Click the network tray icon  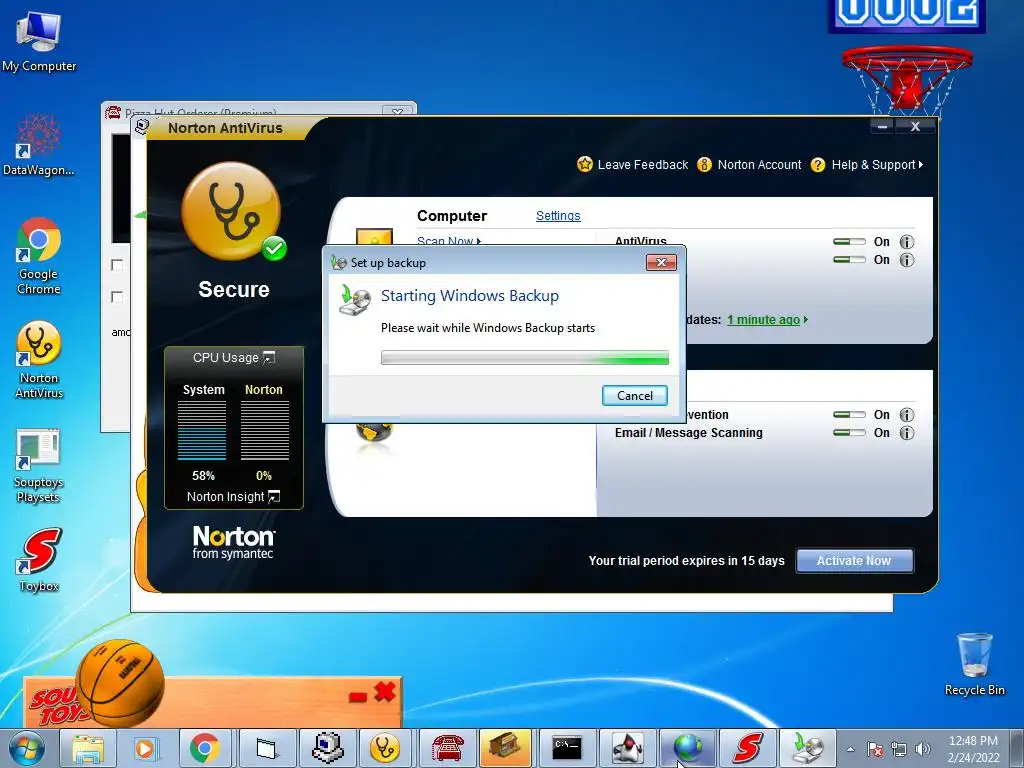pos(899,749)
